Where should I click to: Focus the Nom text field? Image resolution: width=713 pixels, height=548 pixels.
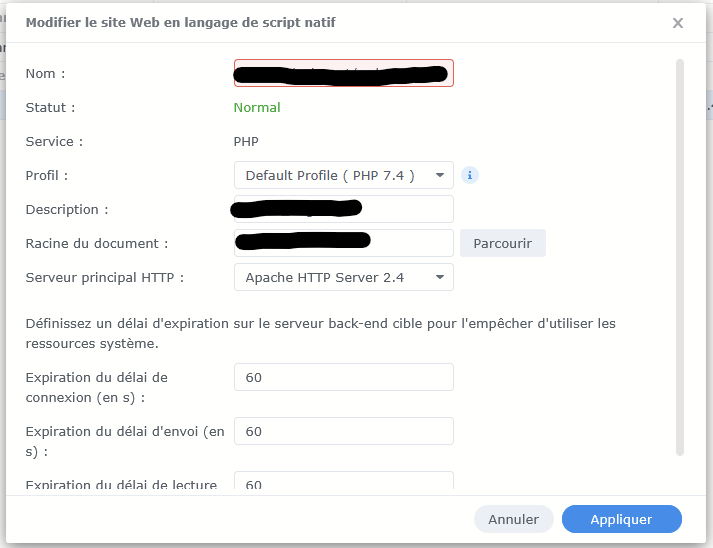(x=343, y=73)
